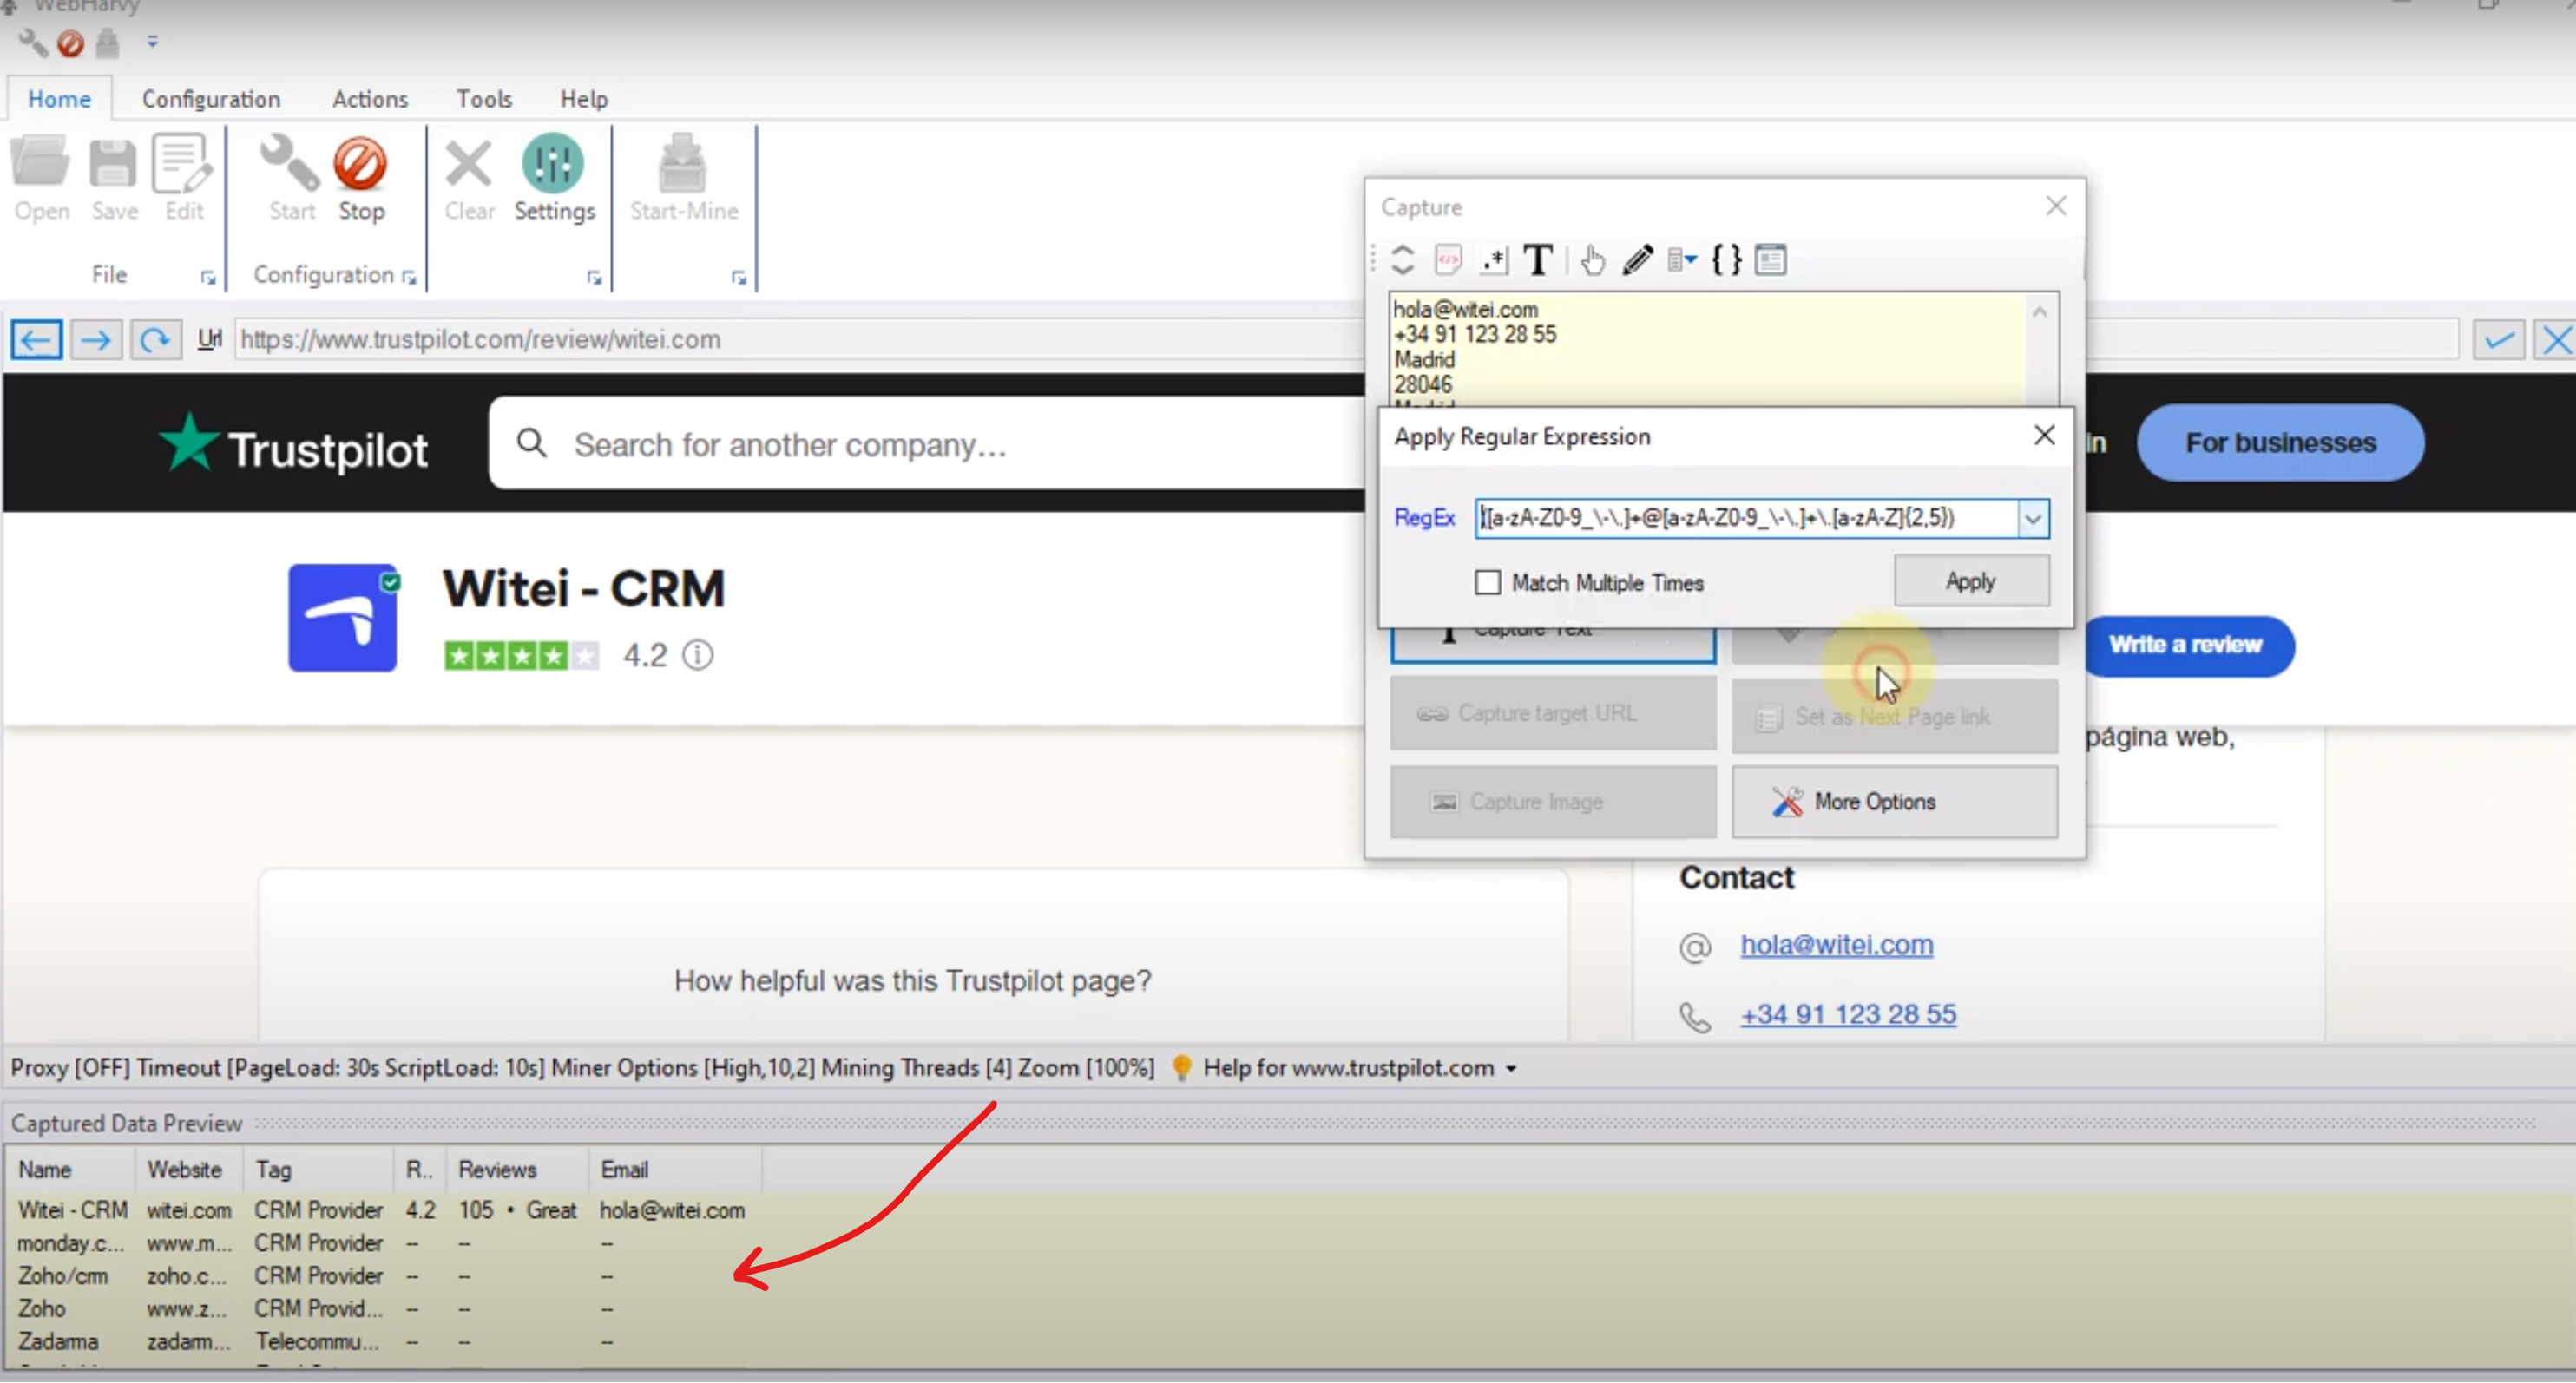Click the hola@witei.com contact email link
Image resolution: width=2576 pixels, height=1383 pixels.
[1836, 944]
